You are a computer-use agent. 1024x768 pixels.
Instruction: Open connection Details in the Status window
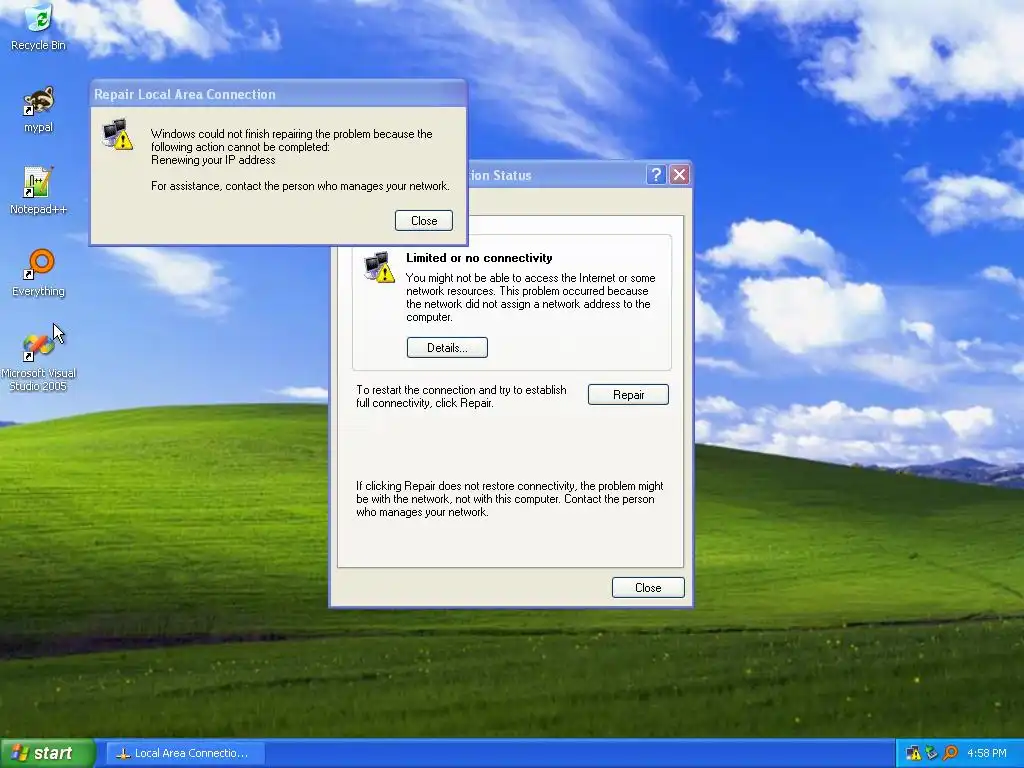coord(447,347)
